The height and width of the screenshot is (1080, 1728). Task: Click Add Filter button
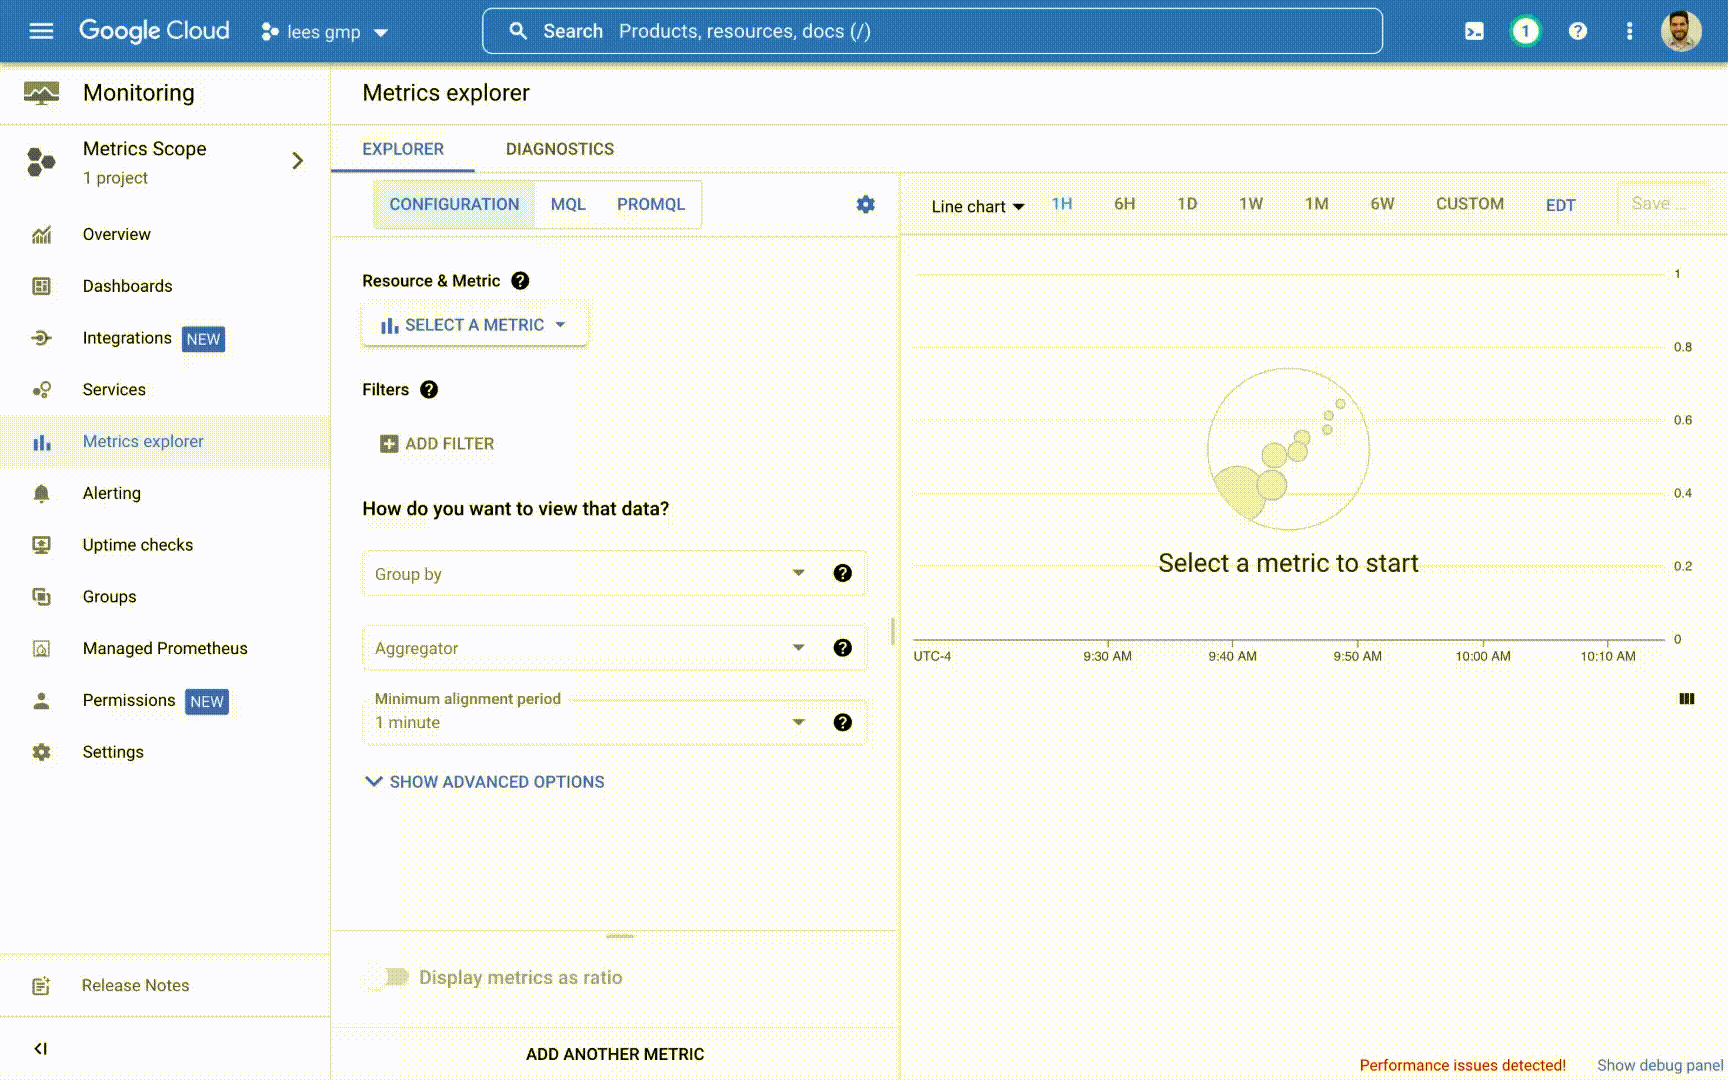pos(437,444)
